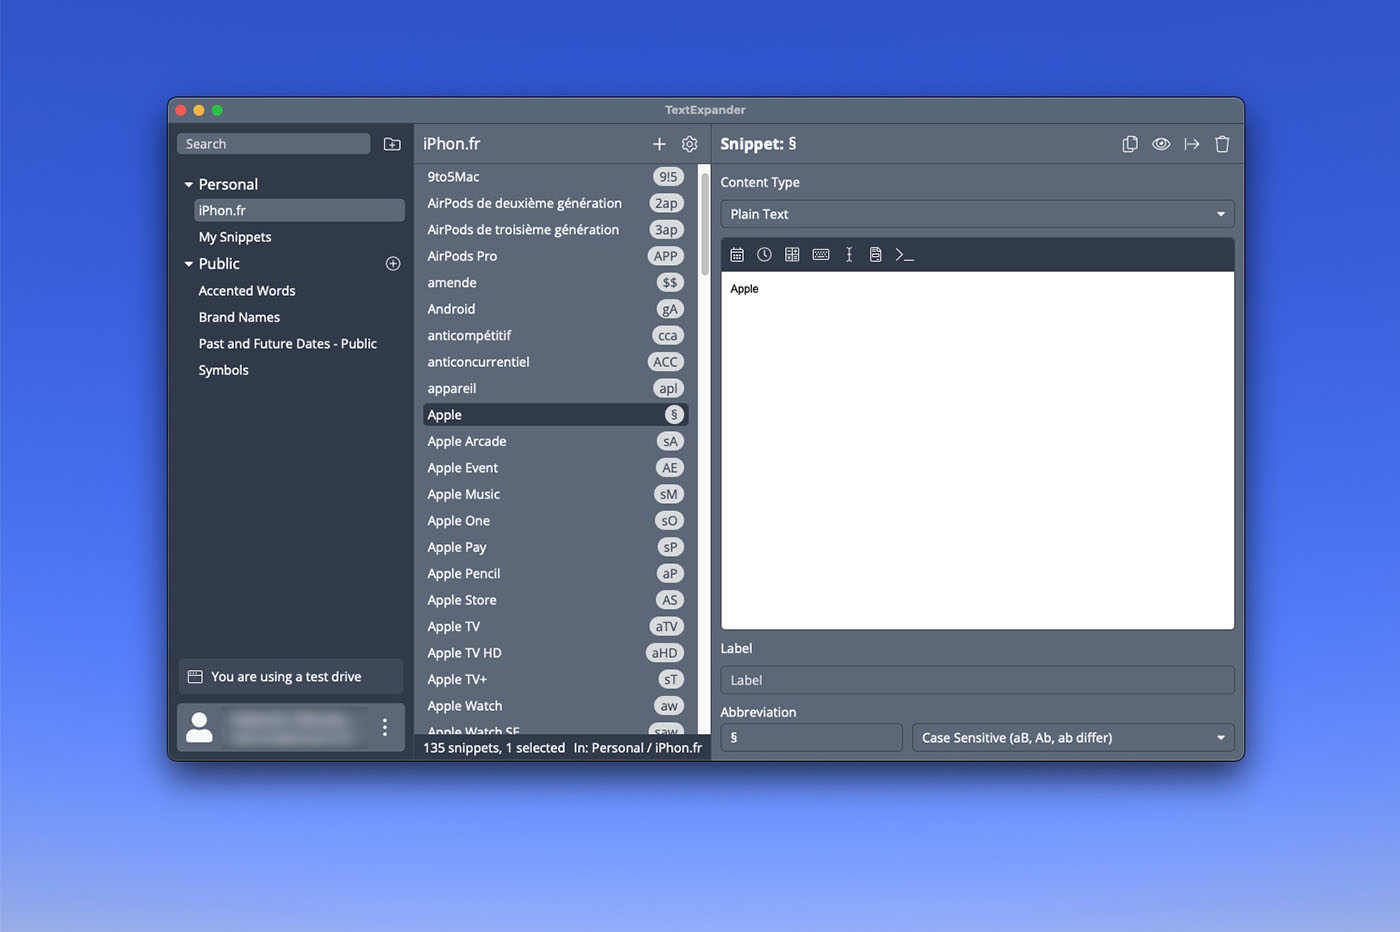Select the Brand Names group
Viewport: 1400px width, 932px height.
point(239,317)
